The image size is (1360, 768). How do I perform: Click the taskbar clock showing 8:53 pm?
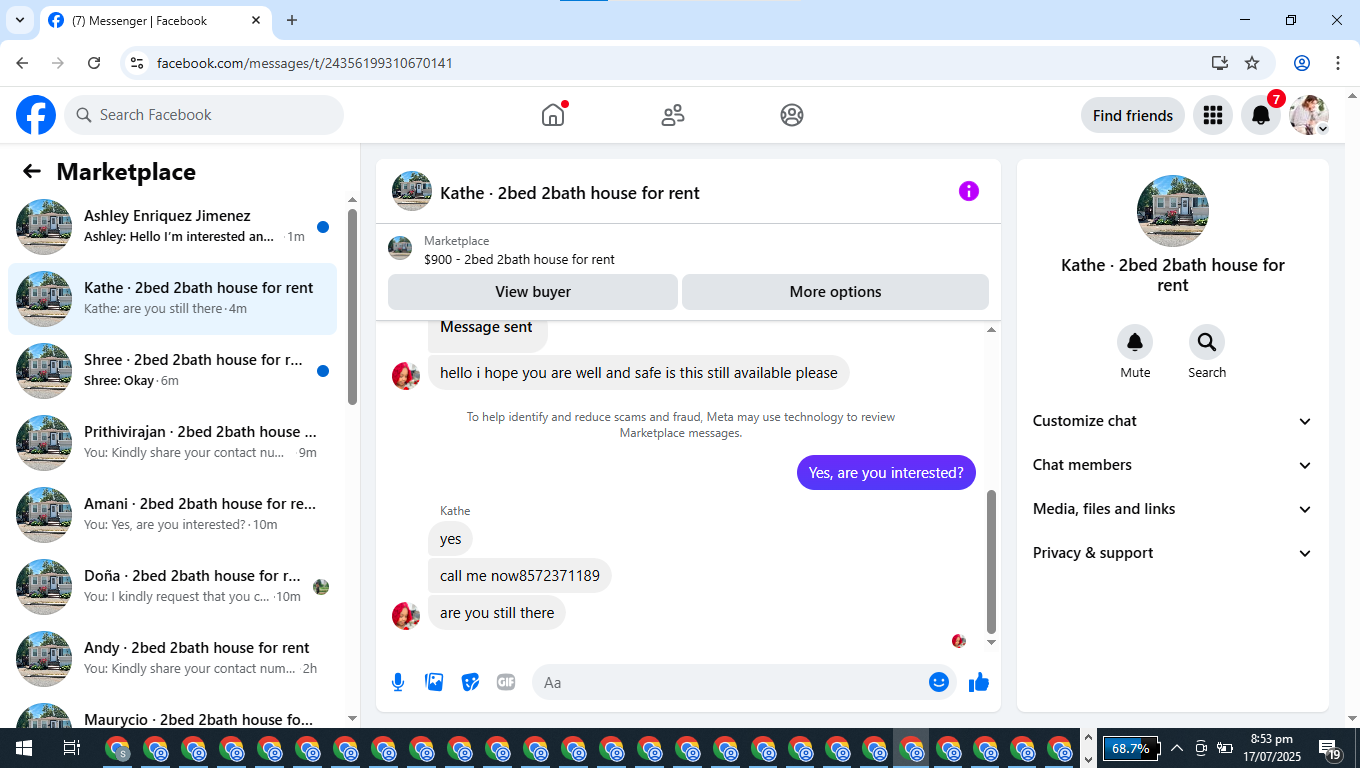tap(1271, 748)
